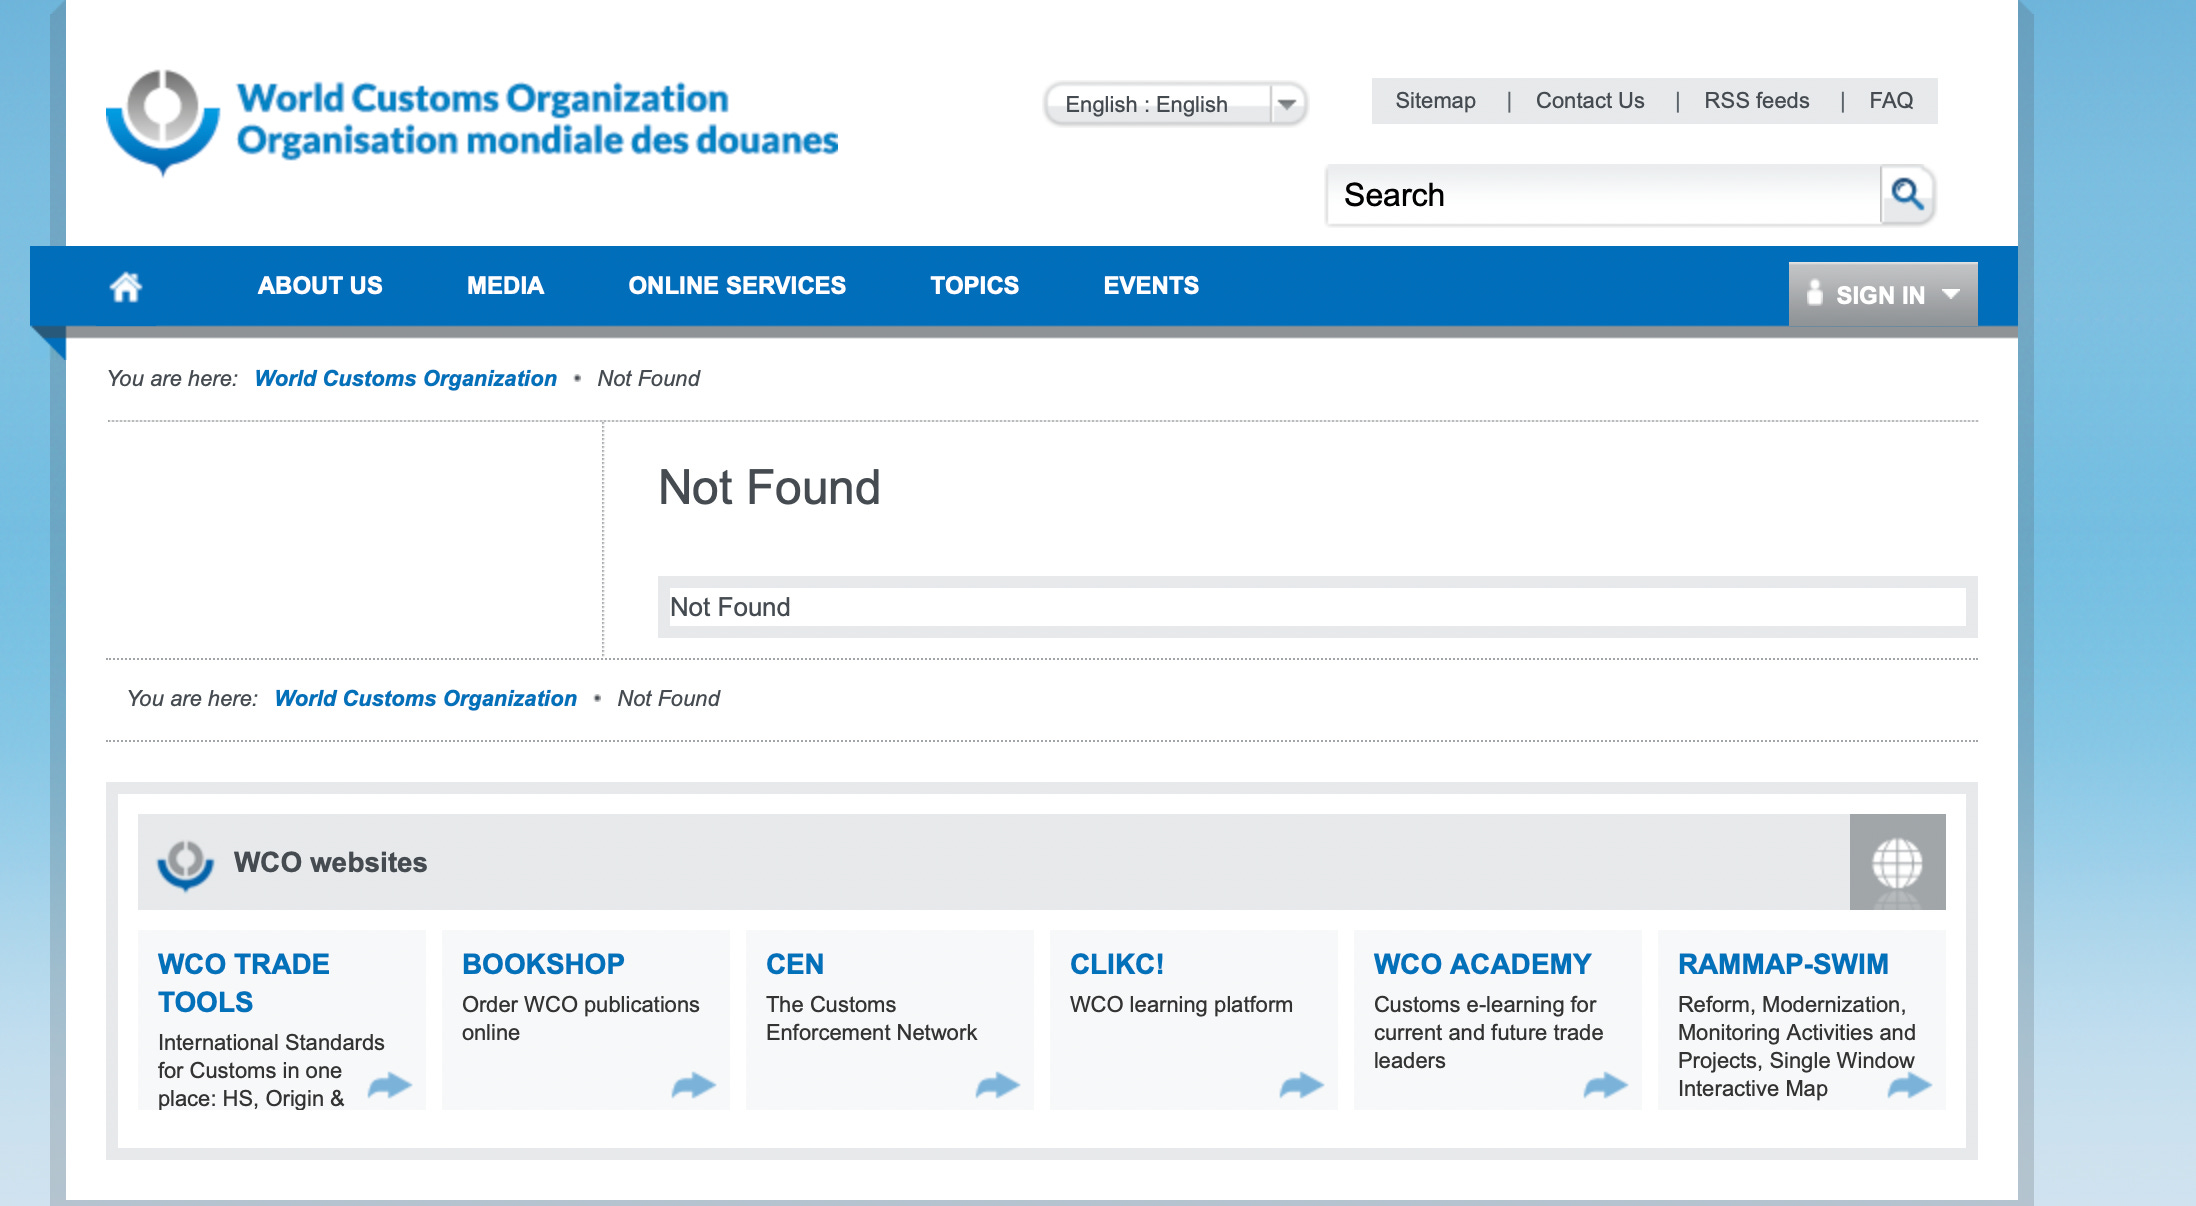This screenshot has height=1206, width=2196.
Task: Open the WCO Academy heading link
Action: coord(1482,964)
